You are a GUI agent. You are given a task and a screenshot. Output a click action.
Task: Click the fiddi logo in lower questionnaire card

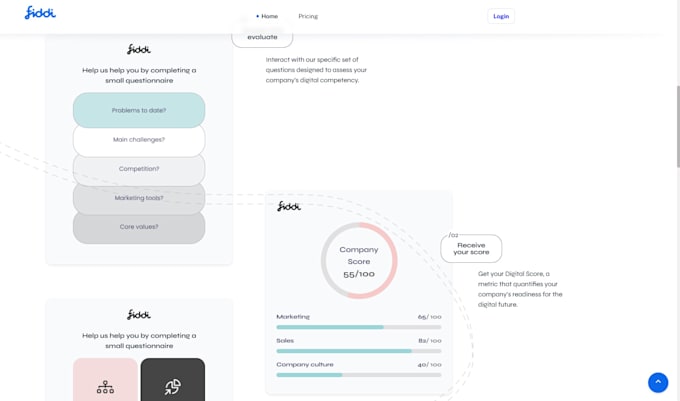tap(139, 315)
